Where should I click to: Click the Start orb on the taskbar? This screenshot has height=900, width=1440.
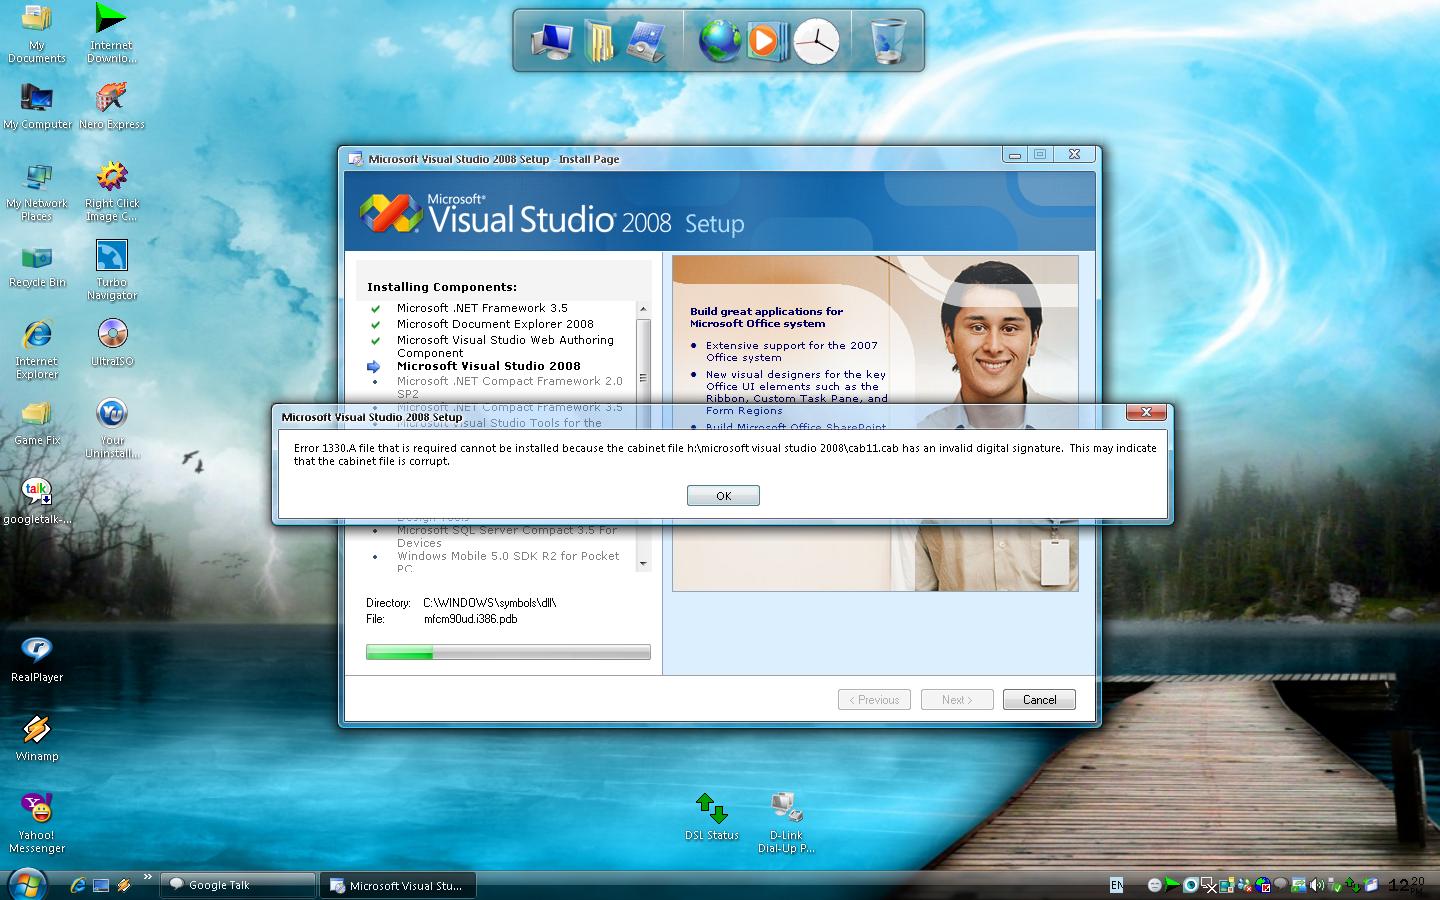point(27,884)
